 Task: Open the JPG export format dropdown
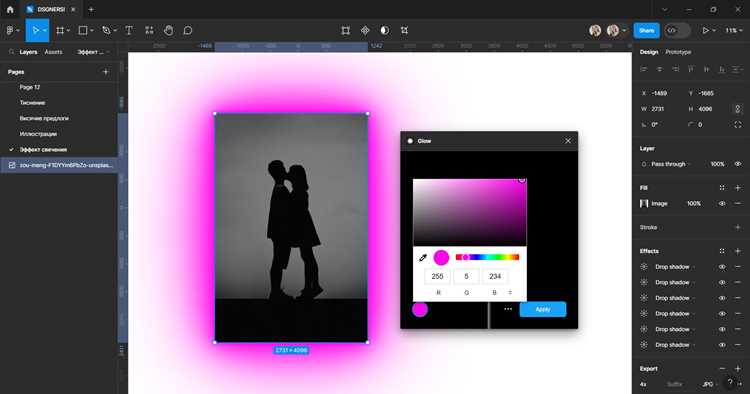tap(710, 384)
